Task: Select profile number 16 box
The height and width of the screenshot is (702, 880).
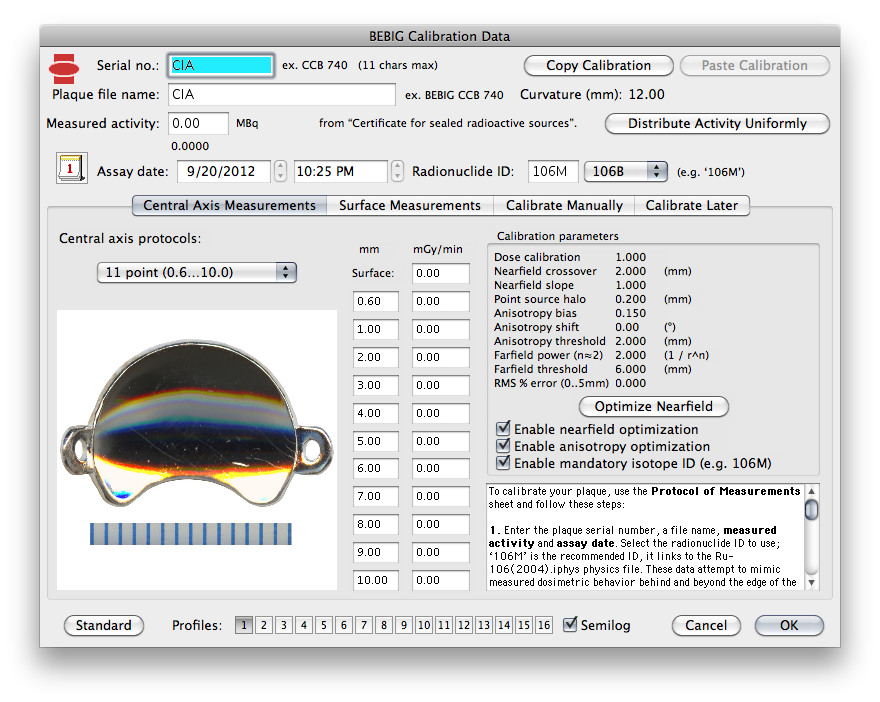Action: tap(544, 625)
